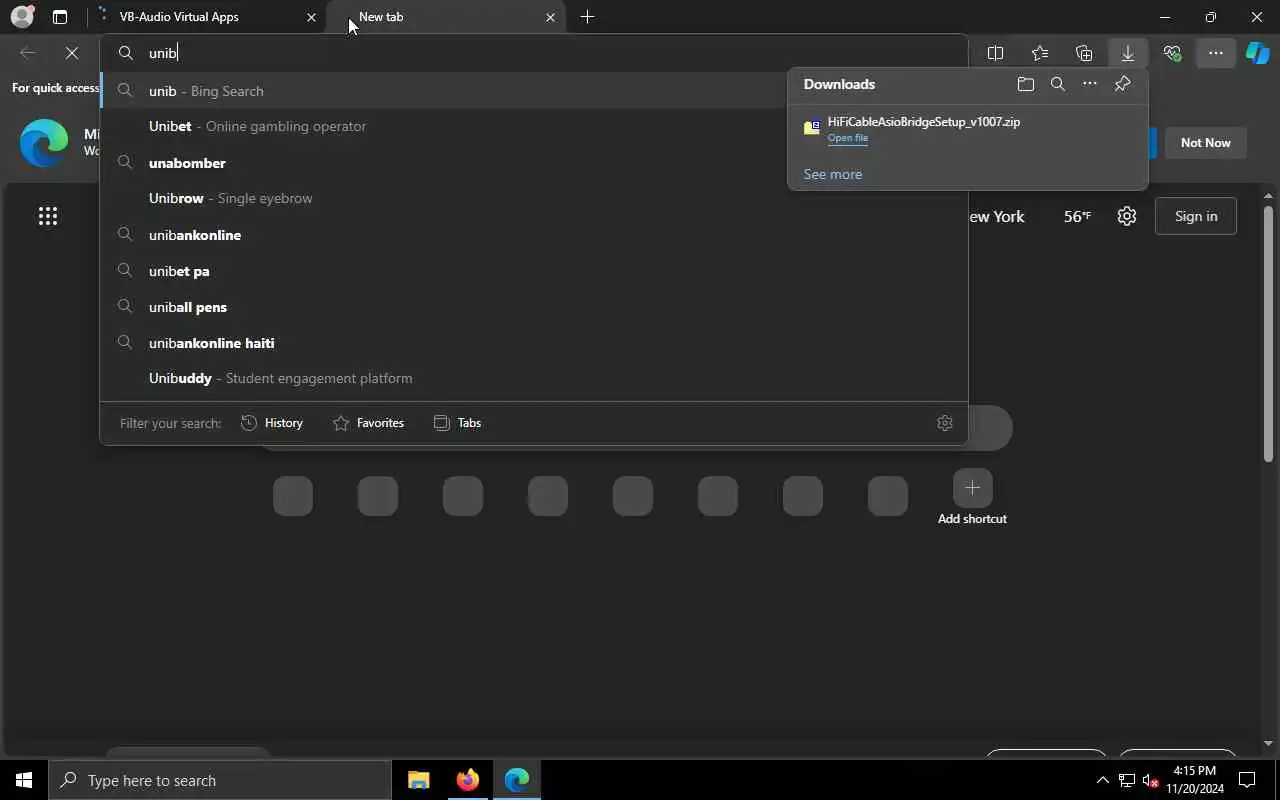Screen dimensions: 1280x800
Task: Choose Unibuddy student engagement suggestion
Action: (x=534, y=378)
